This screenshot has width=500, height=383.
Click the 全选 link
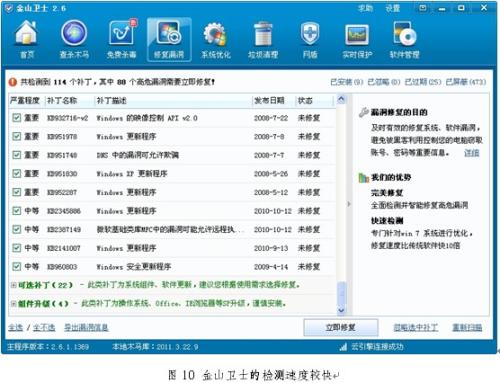[16, 328]
